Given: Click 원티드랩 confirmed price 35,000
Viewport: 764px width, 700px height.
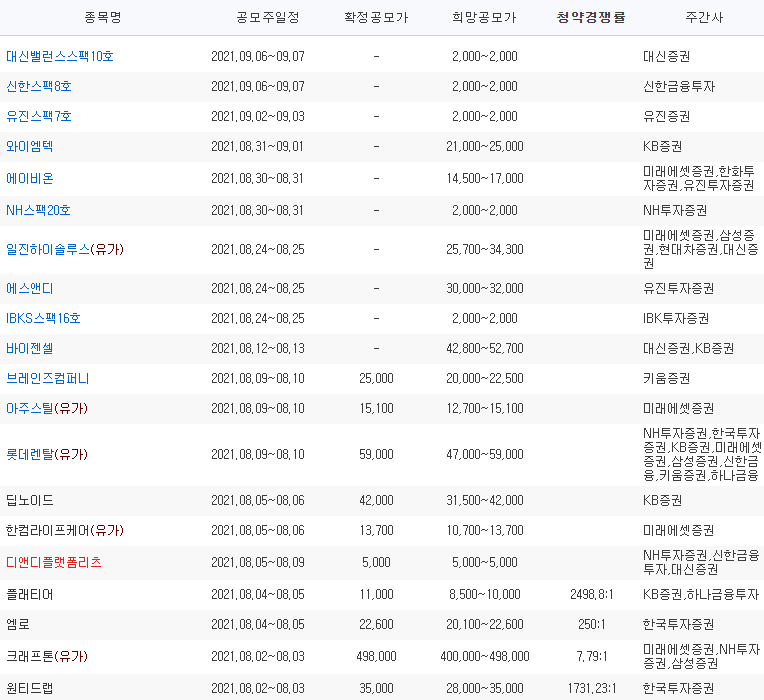Looking at the screenshot, I should click(376, 689).
